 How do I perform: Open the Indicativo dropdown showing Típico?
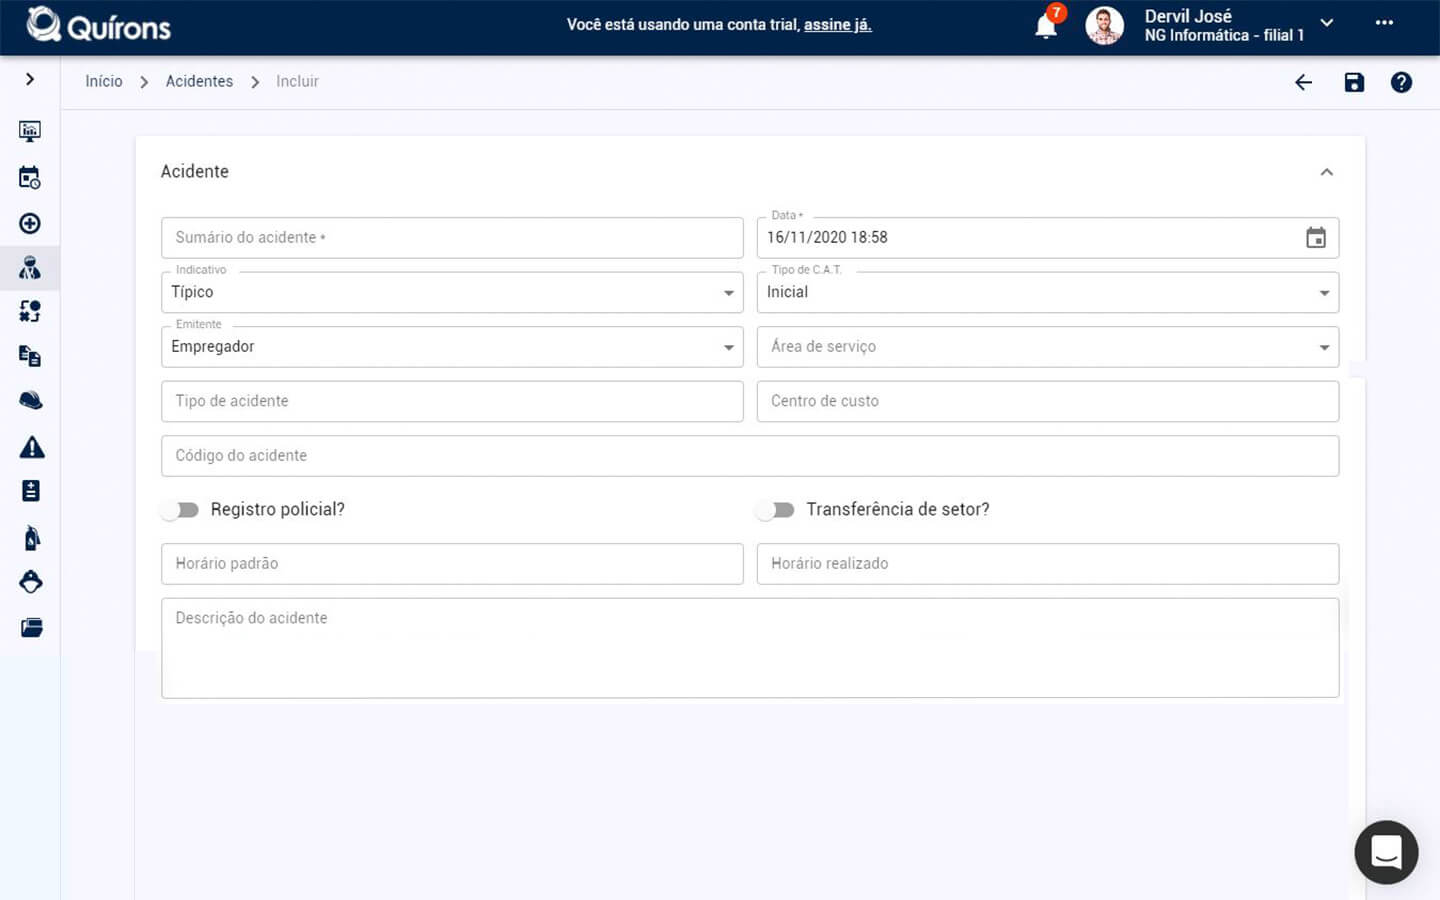(452, 292)
